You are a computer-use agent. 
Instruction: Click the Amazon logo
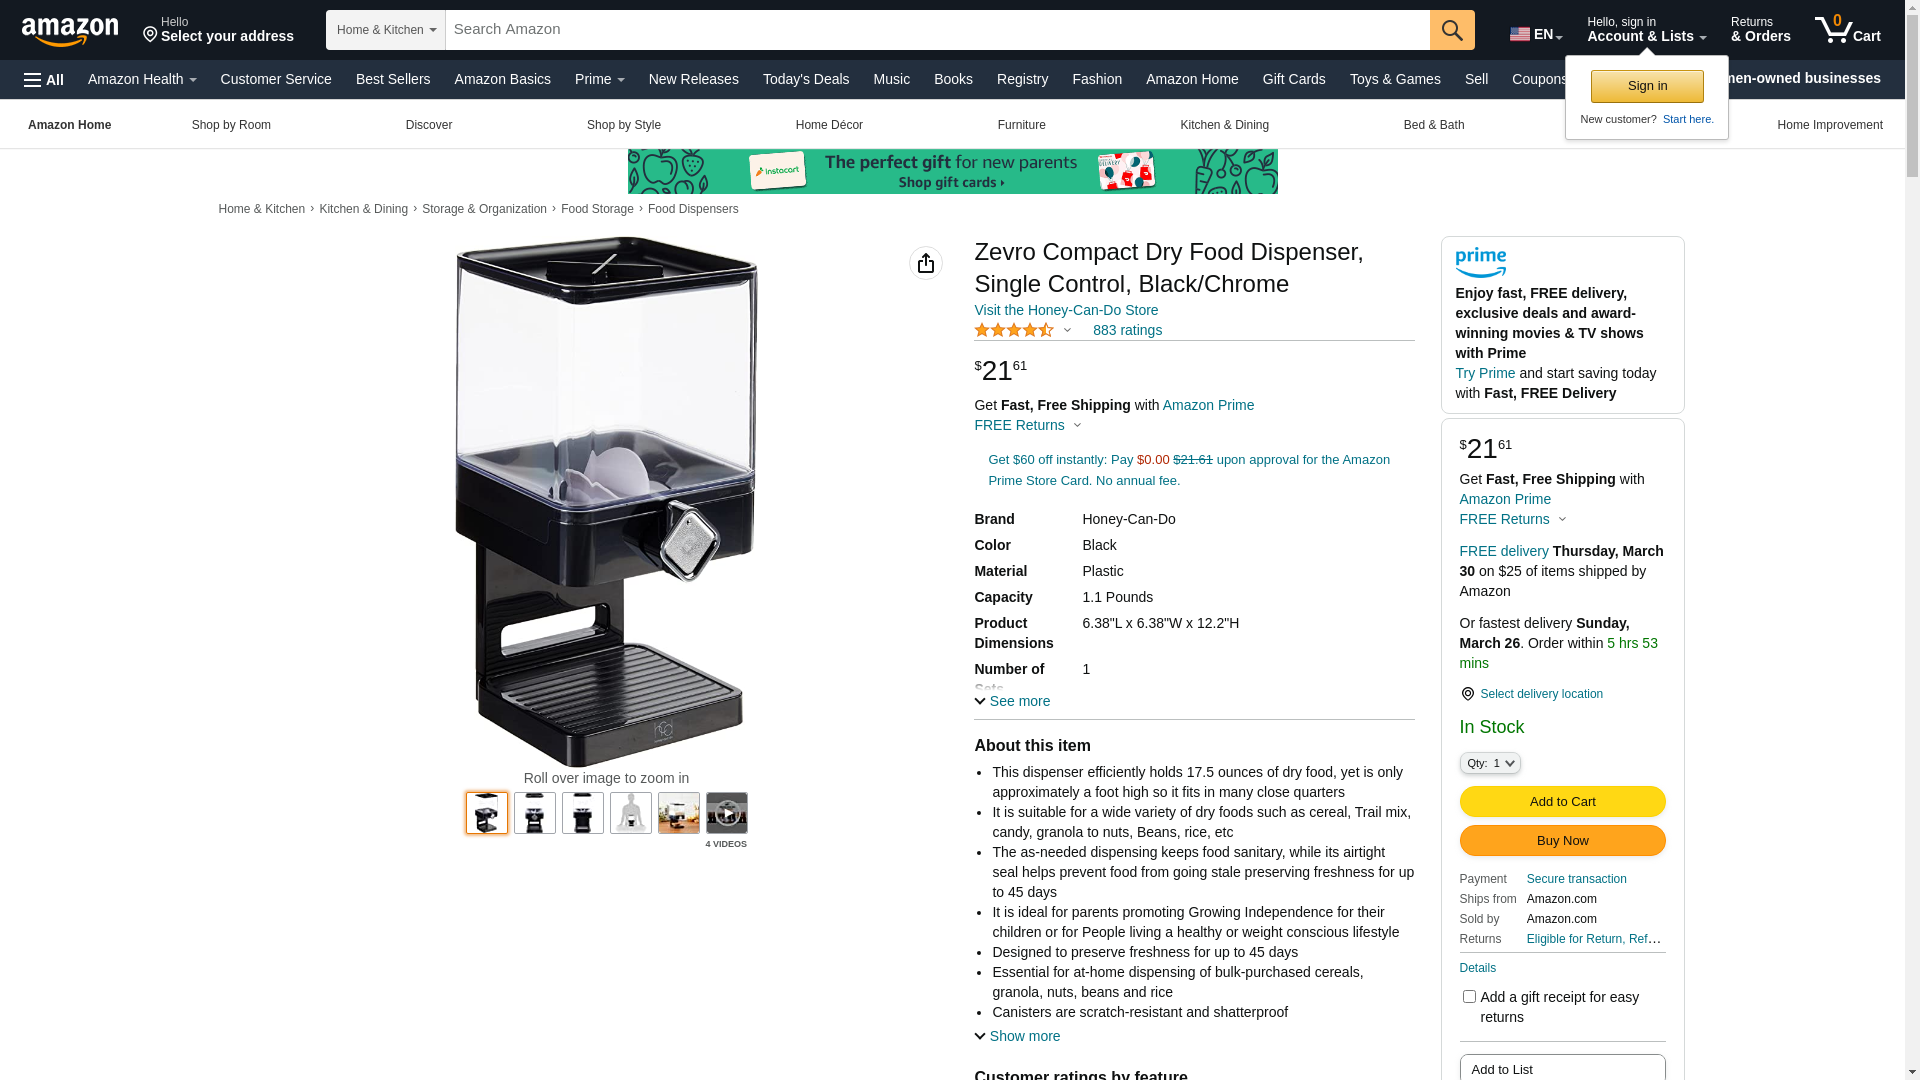[x=70, y=31]
